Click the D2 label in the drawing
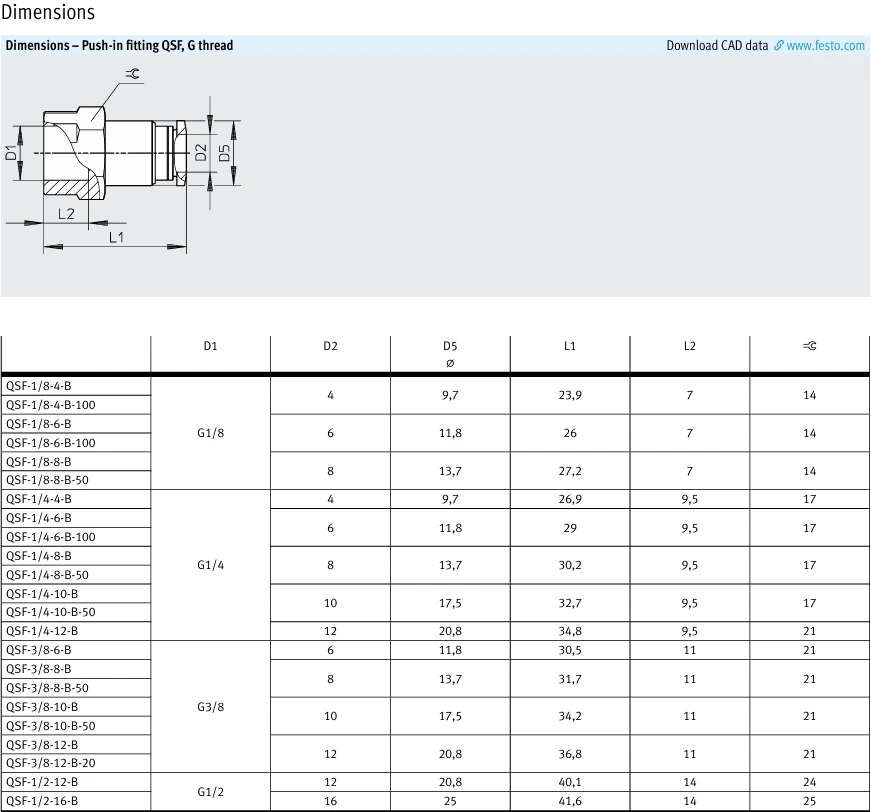Viewport: 871px width, 812px height. coord(201,152)
